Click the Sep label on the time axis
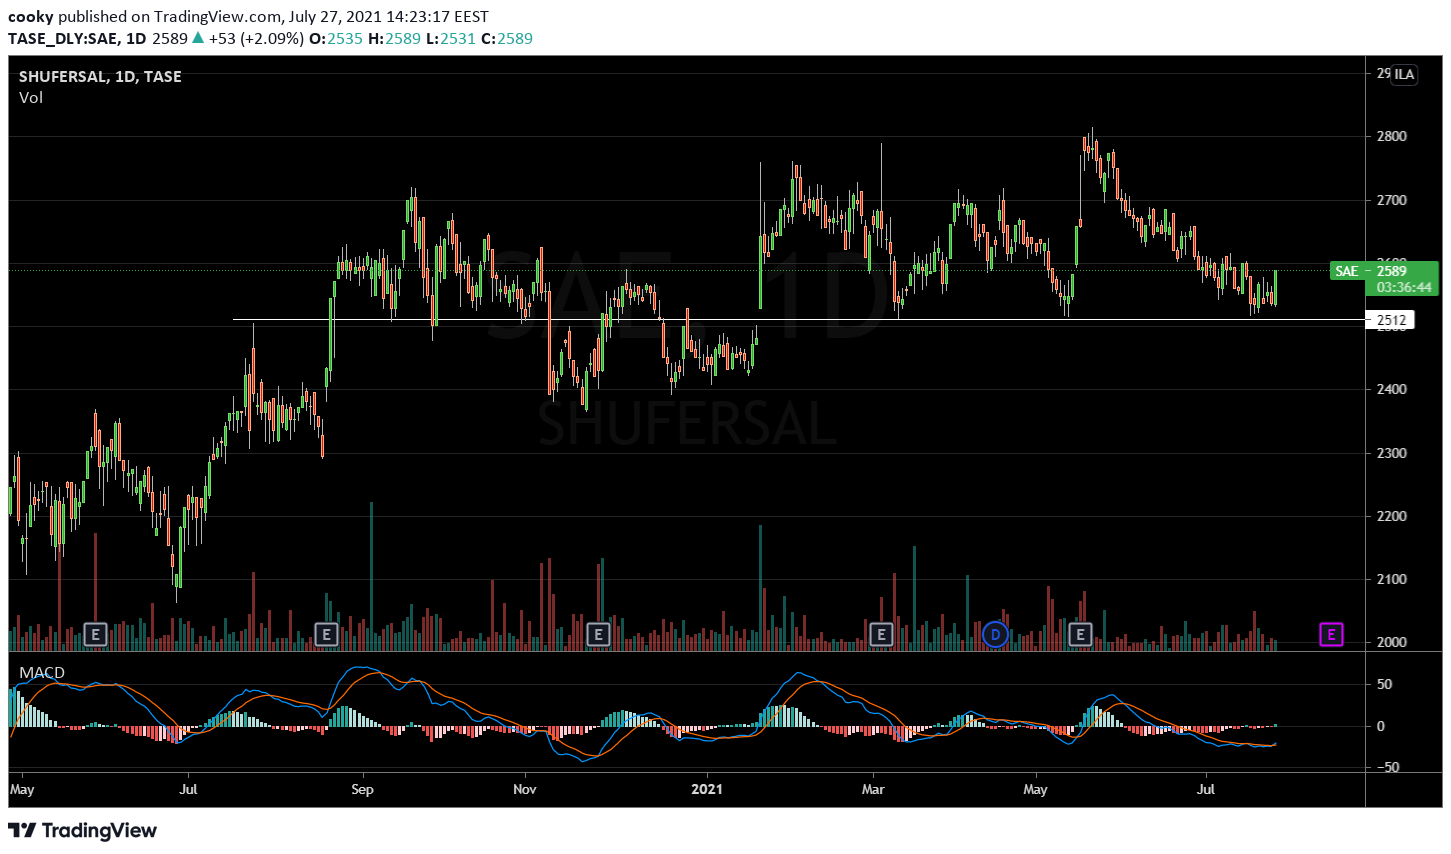 (363, 790)
